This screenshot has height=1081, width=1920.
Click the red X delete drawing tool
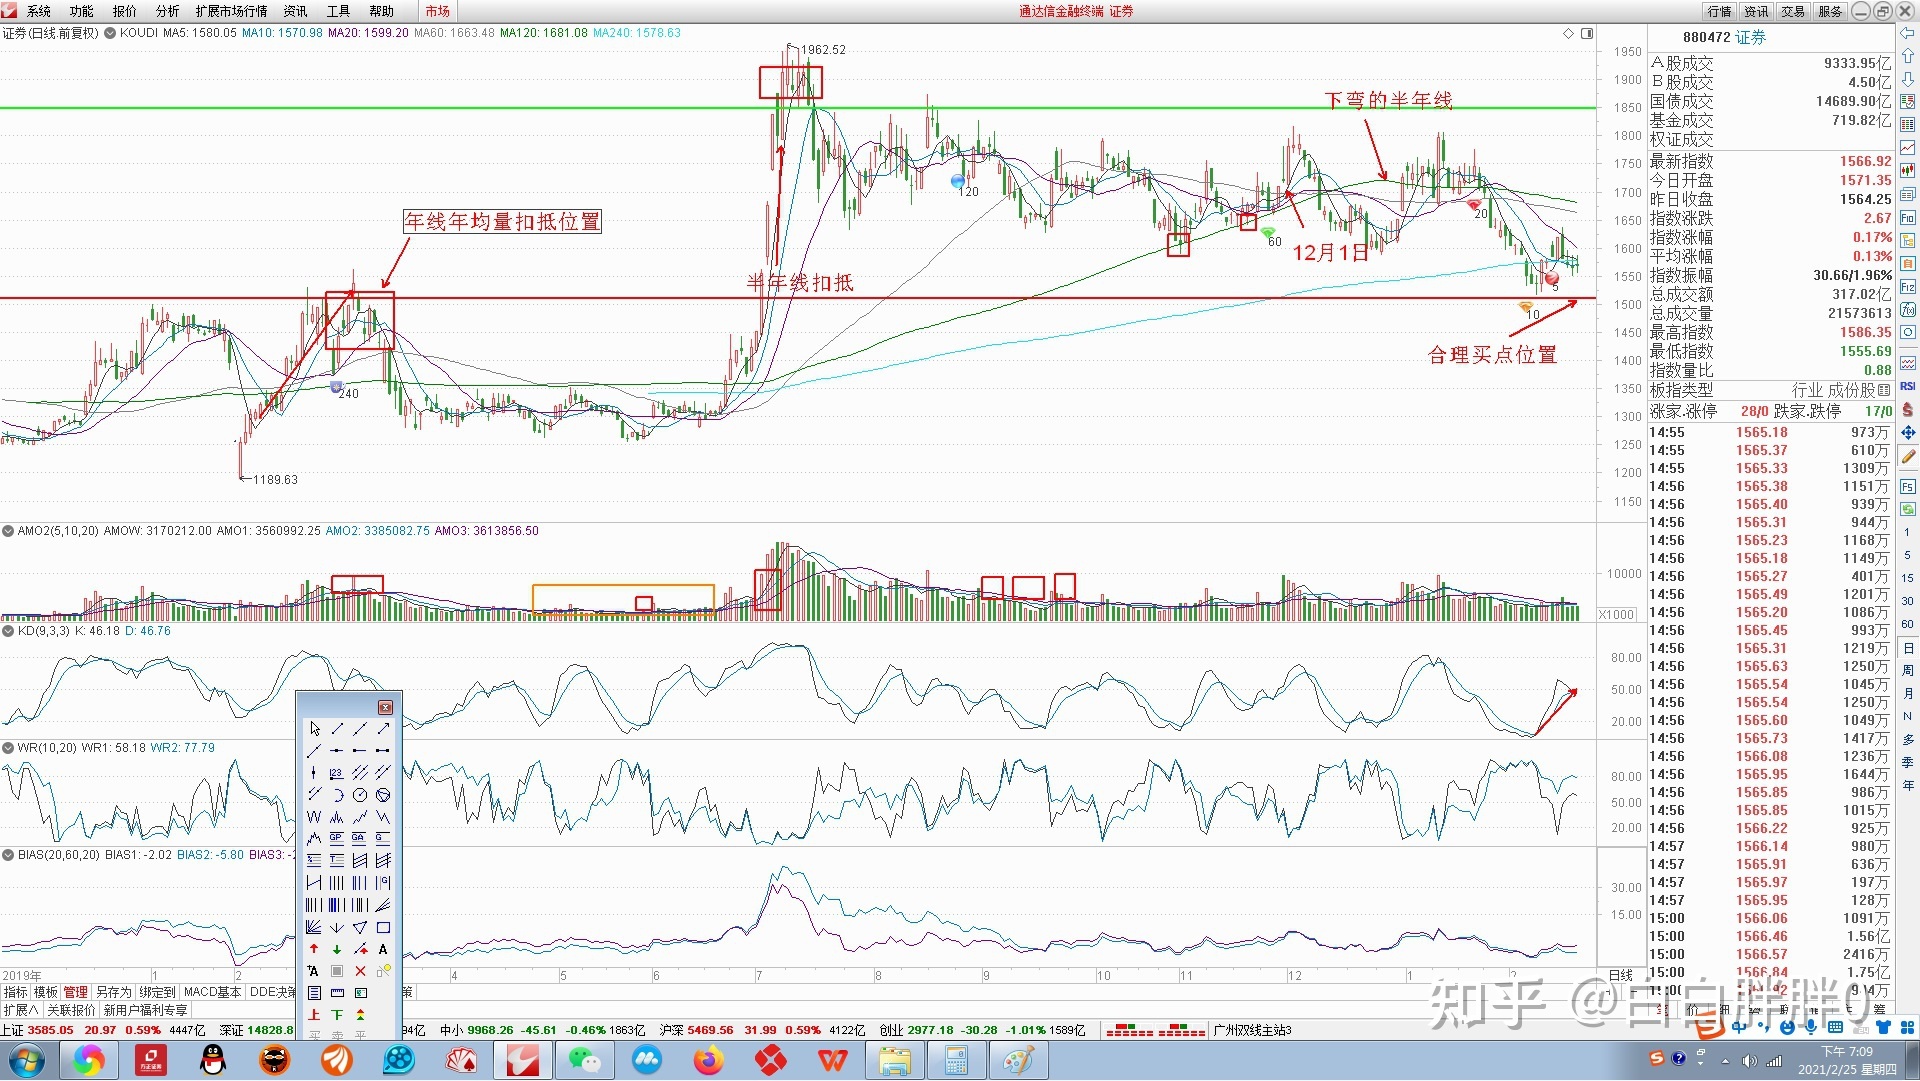point(360,971)
